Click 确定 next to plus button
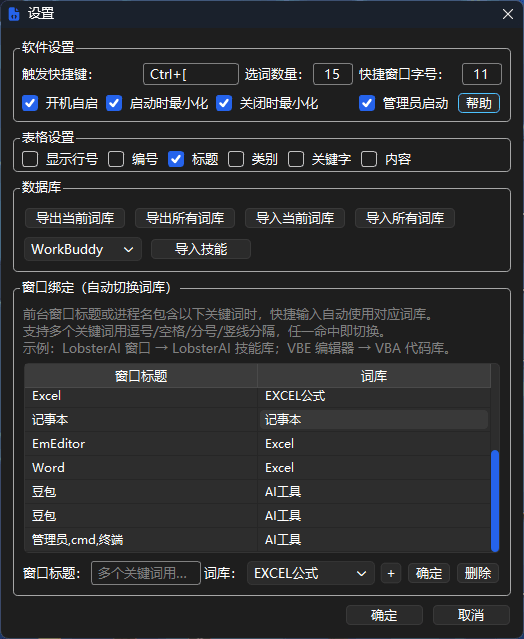Screen dimensions: 524x639 point(429,573)
